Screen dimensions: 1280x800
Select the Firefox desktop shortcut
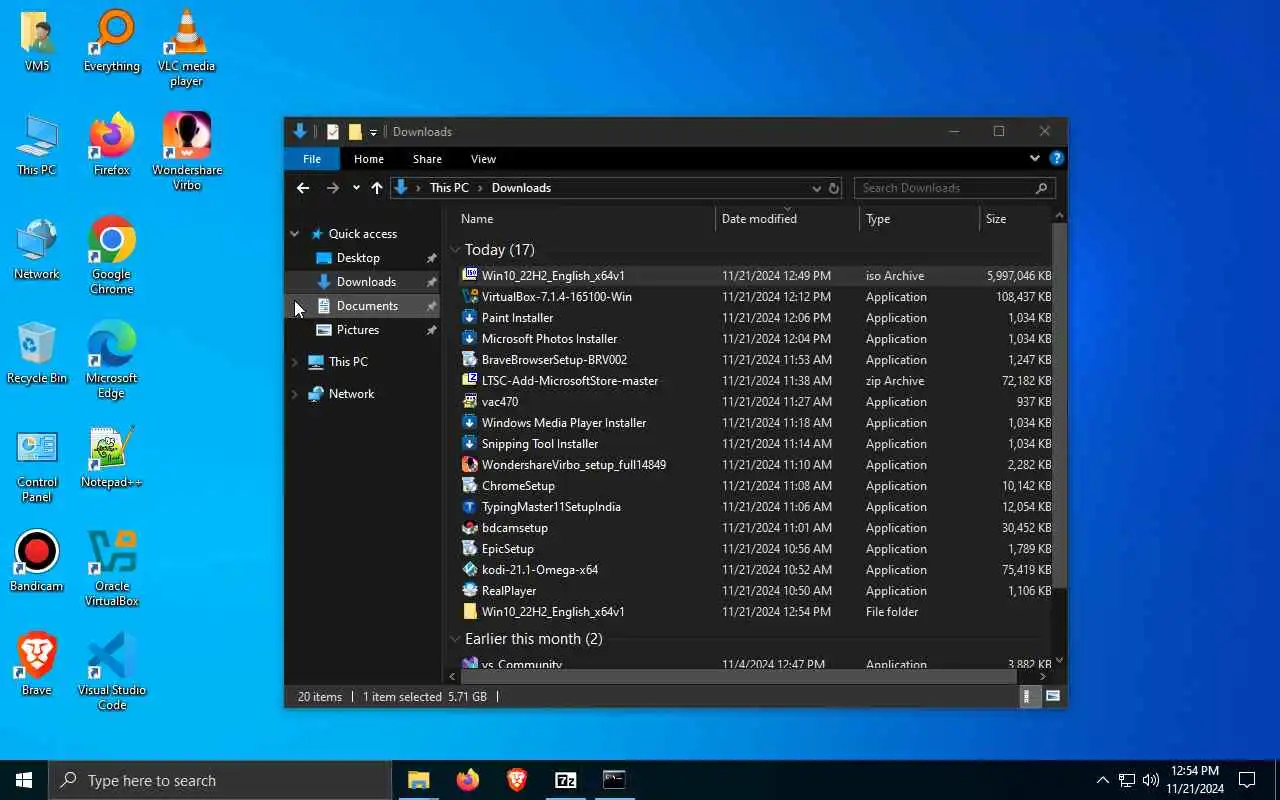coord(111,145)
